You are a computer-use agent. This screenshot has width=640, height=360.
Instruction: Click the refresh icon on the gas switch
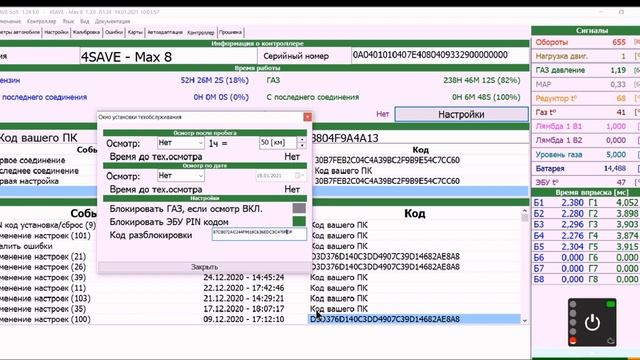611,340
